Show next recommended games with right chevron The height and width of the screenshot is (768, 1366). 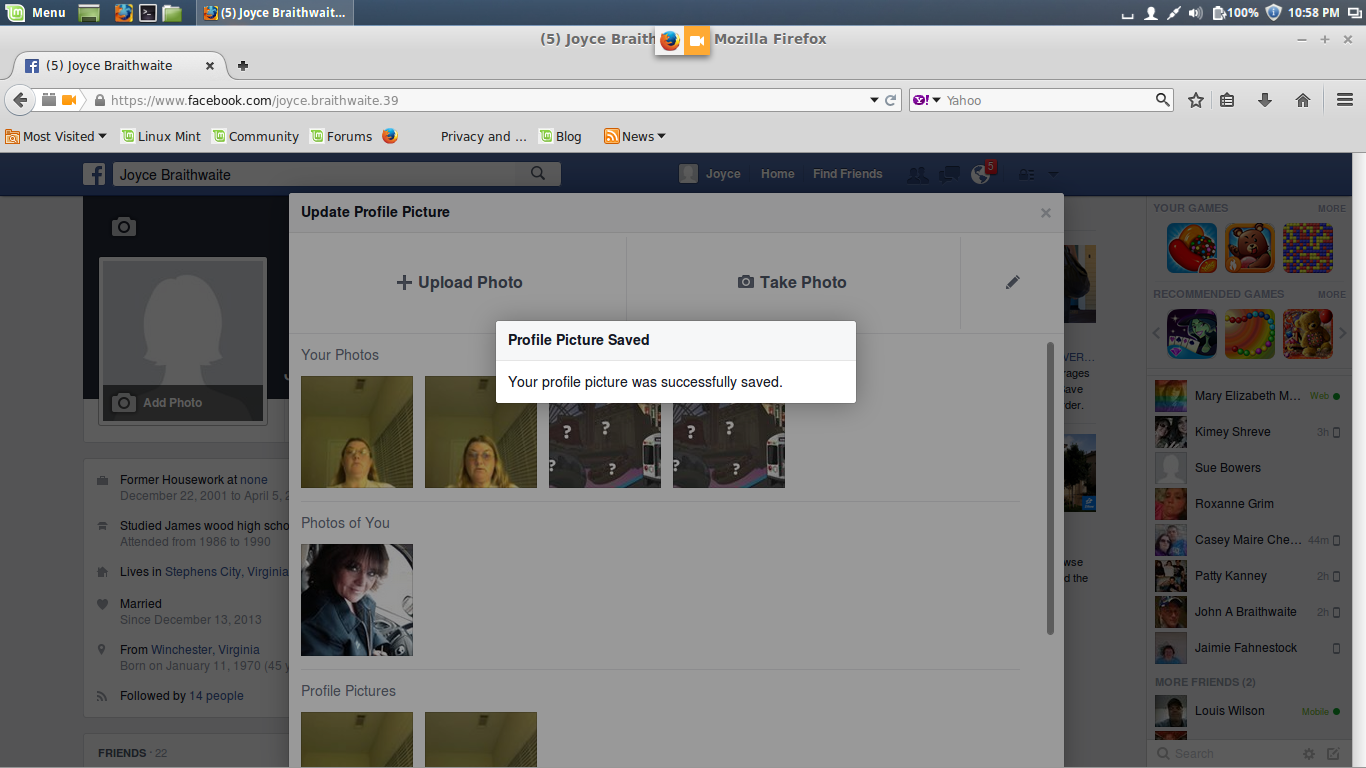pos(1343,334)
